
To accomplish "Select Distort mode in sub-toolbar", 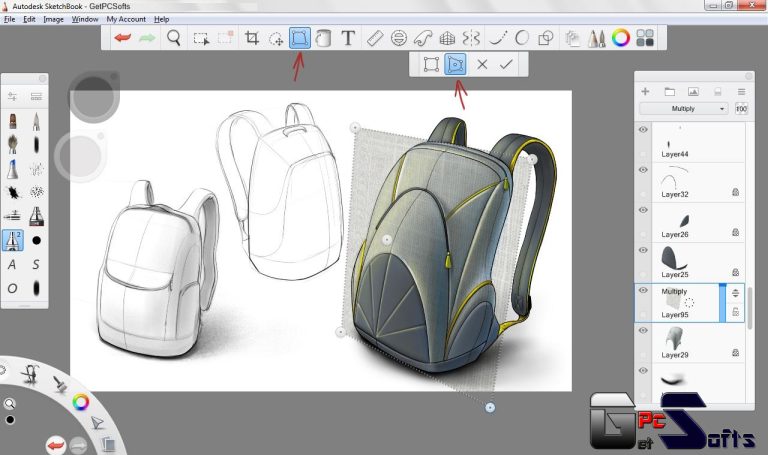I will [455, 64].
